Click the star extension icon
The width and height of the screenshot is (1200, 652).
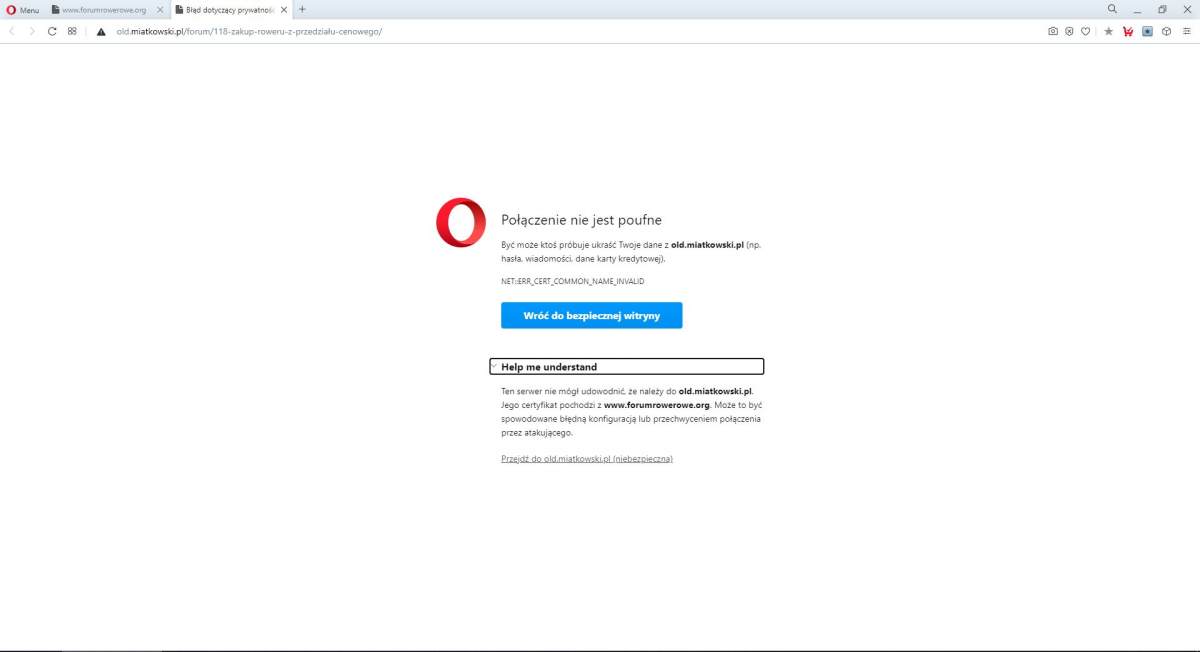(1108, 31)
